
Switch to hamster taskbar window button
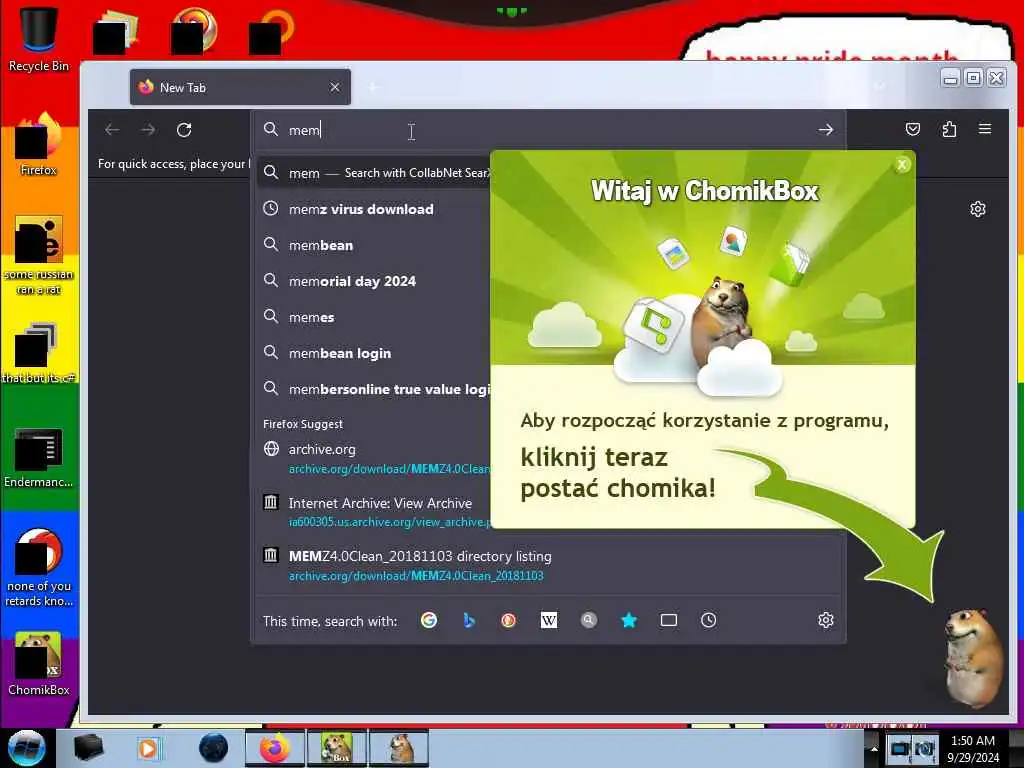tap(399, 748)
